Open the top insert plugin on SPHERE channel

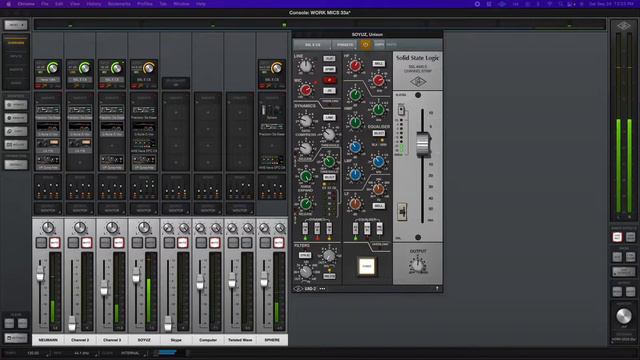[272, 111]
